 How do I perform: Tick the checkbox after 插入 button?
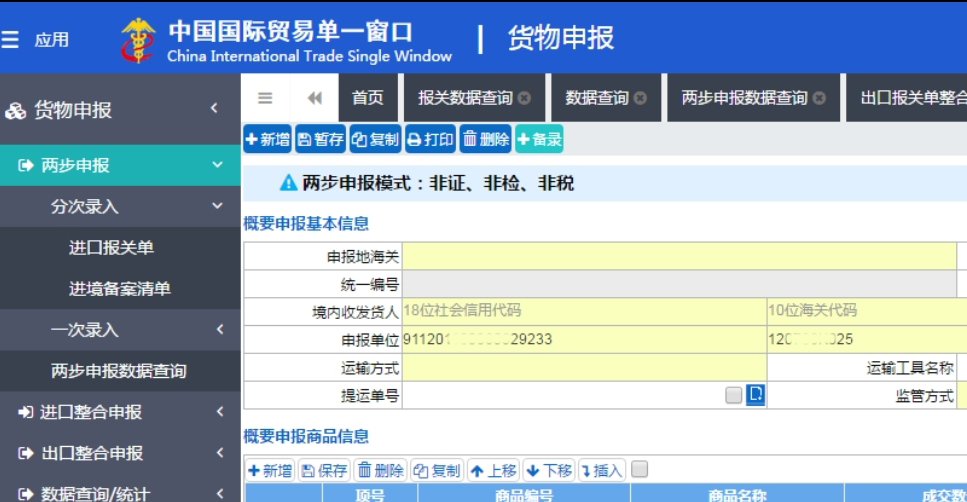coord(640,469)
